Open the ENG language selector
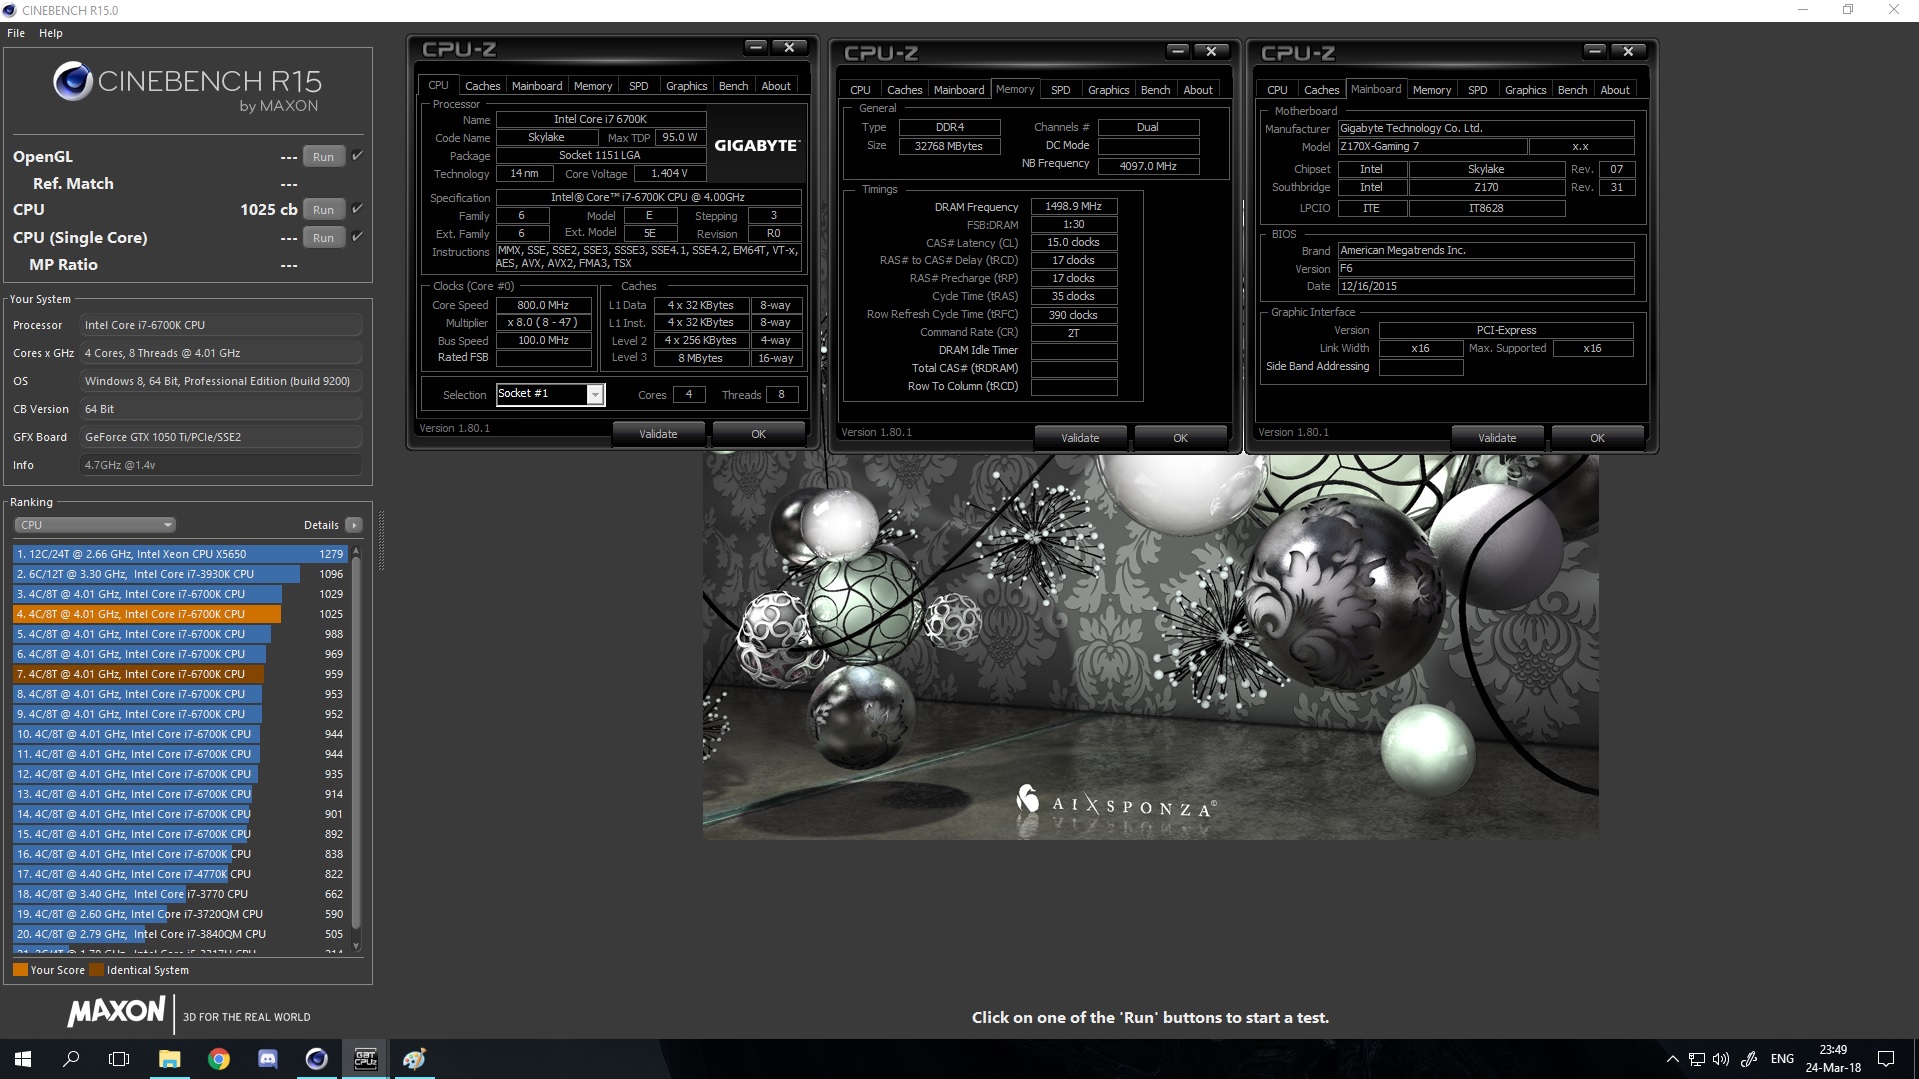The image size is (1919, 1079). [x=1782, y=1059]
